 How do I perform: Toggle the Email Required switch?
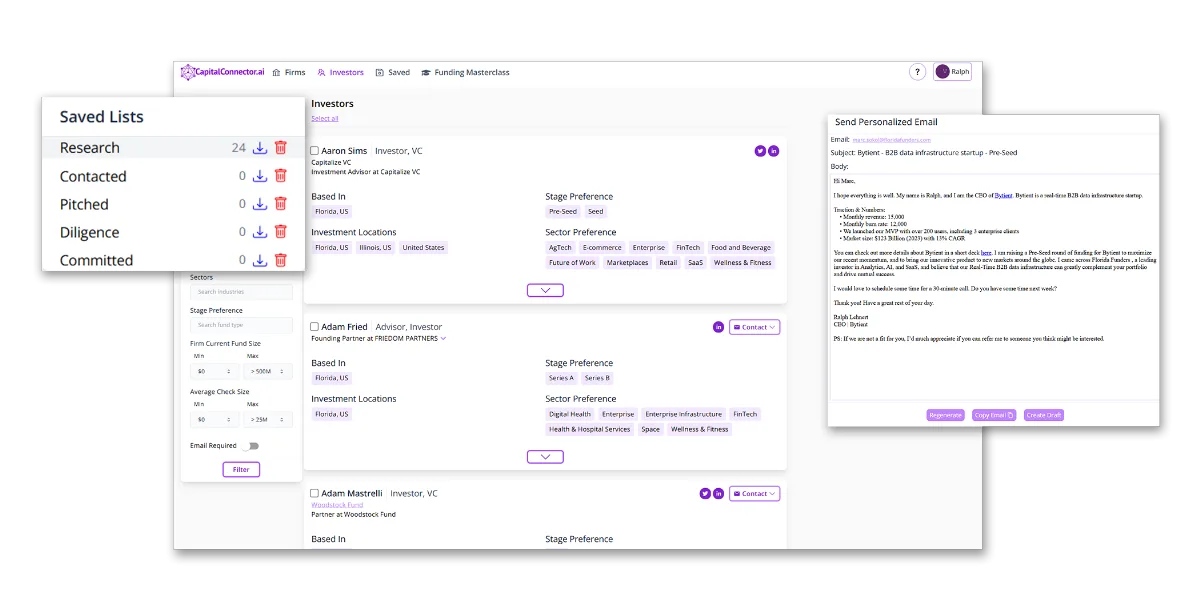point(250,446)
